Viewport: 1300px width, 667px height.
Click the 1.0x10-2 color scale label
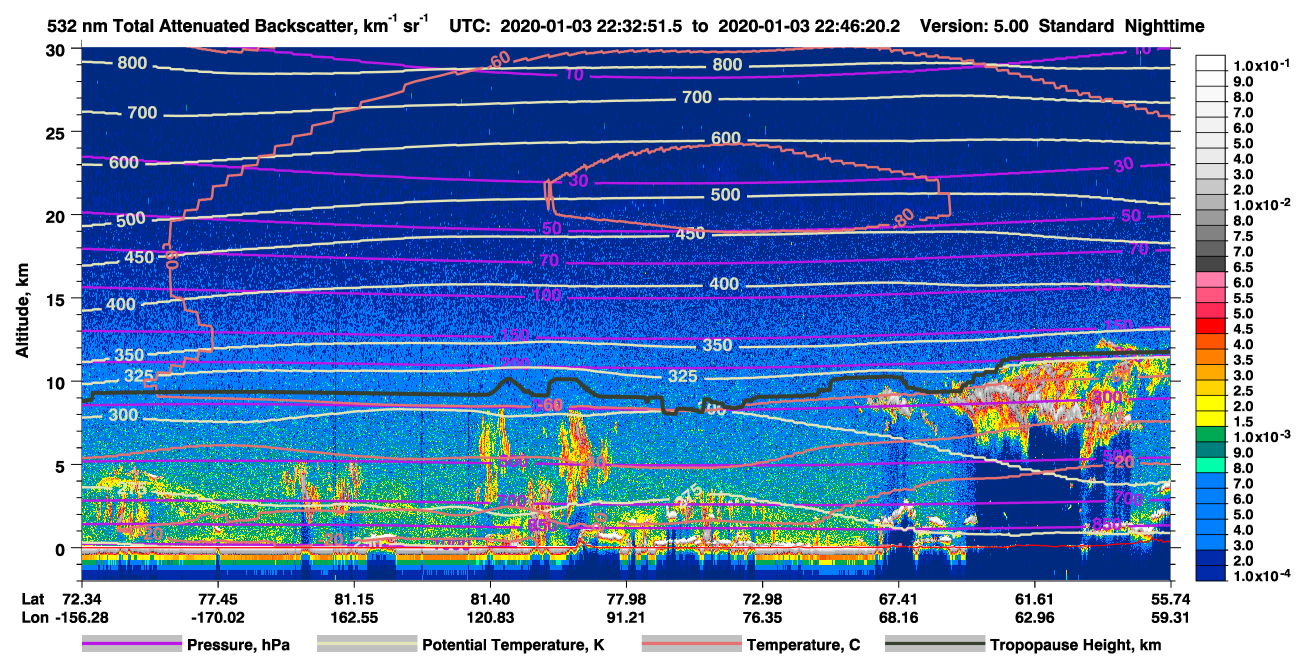point(1262,205)
